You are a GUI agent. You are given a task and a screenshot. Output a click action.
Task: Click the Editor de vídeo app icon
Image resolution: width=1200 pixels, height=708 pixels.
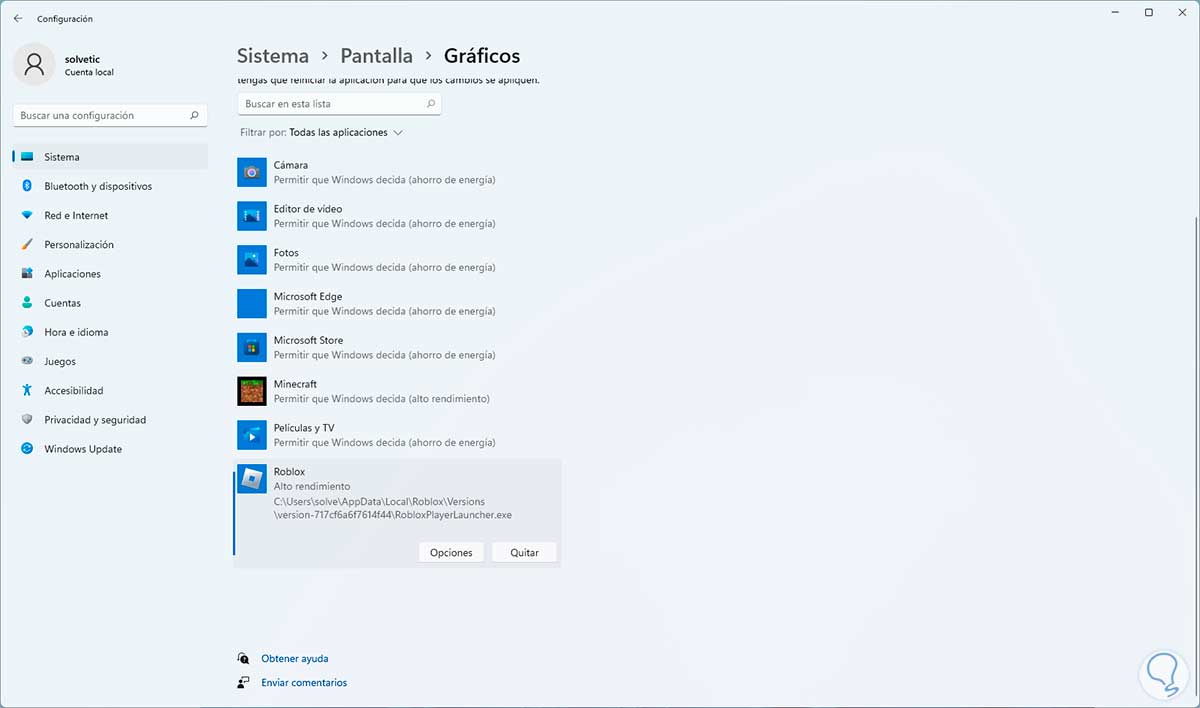252,216
